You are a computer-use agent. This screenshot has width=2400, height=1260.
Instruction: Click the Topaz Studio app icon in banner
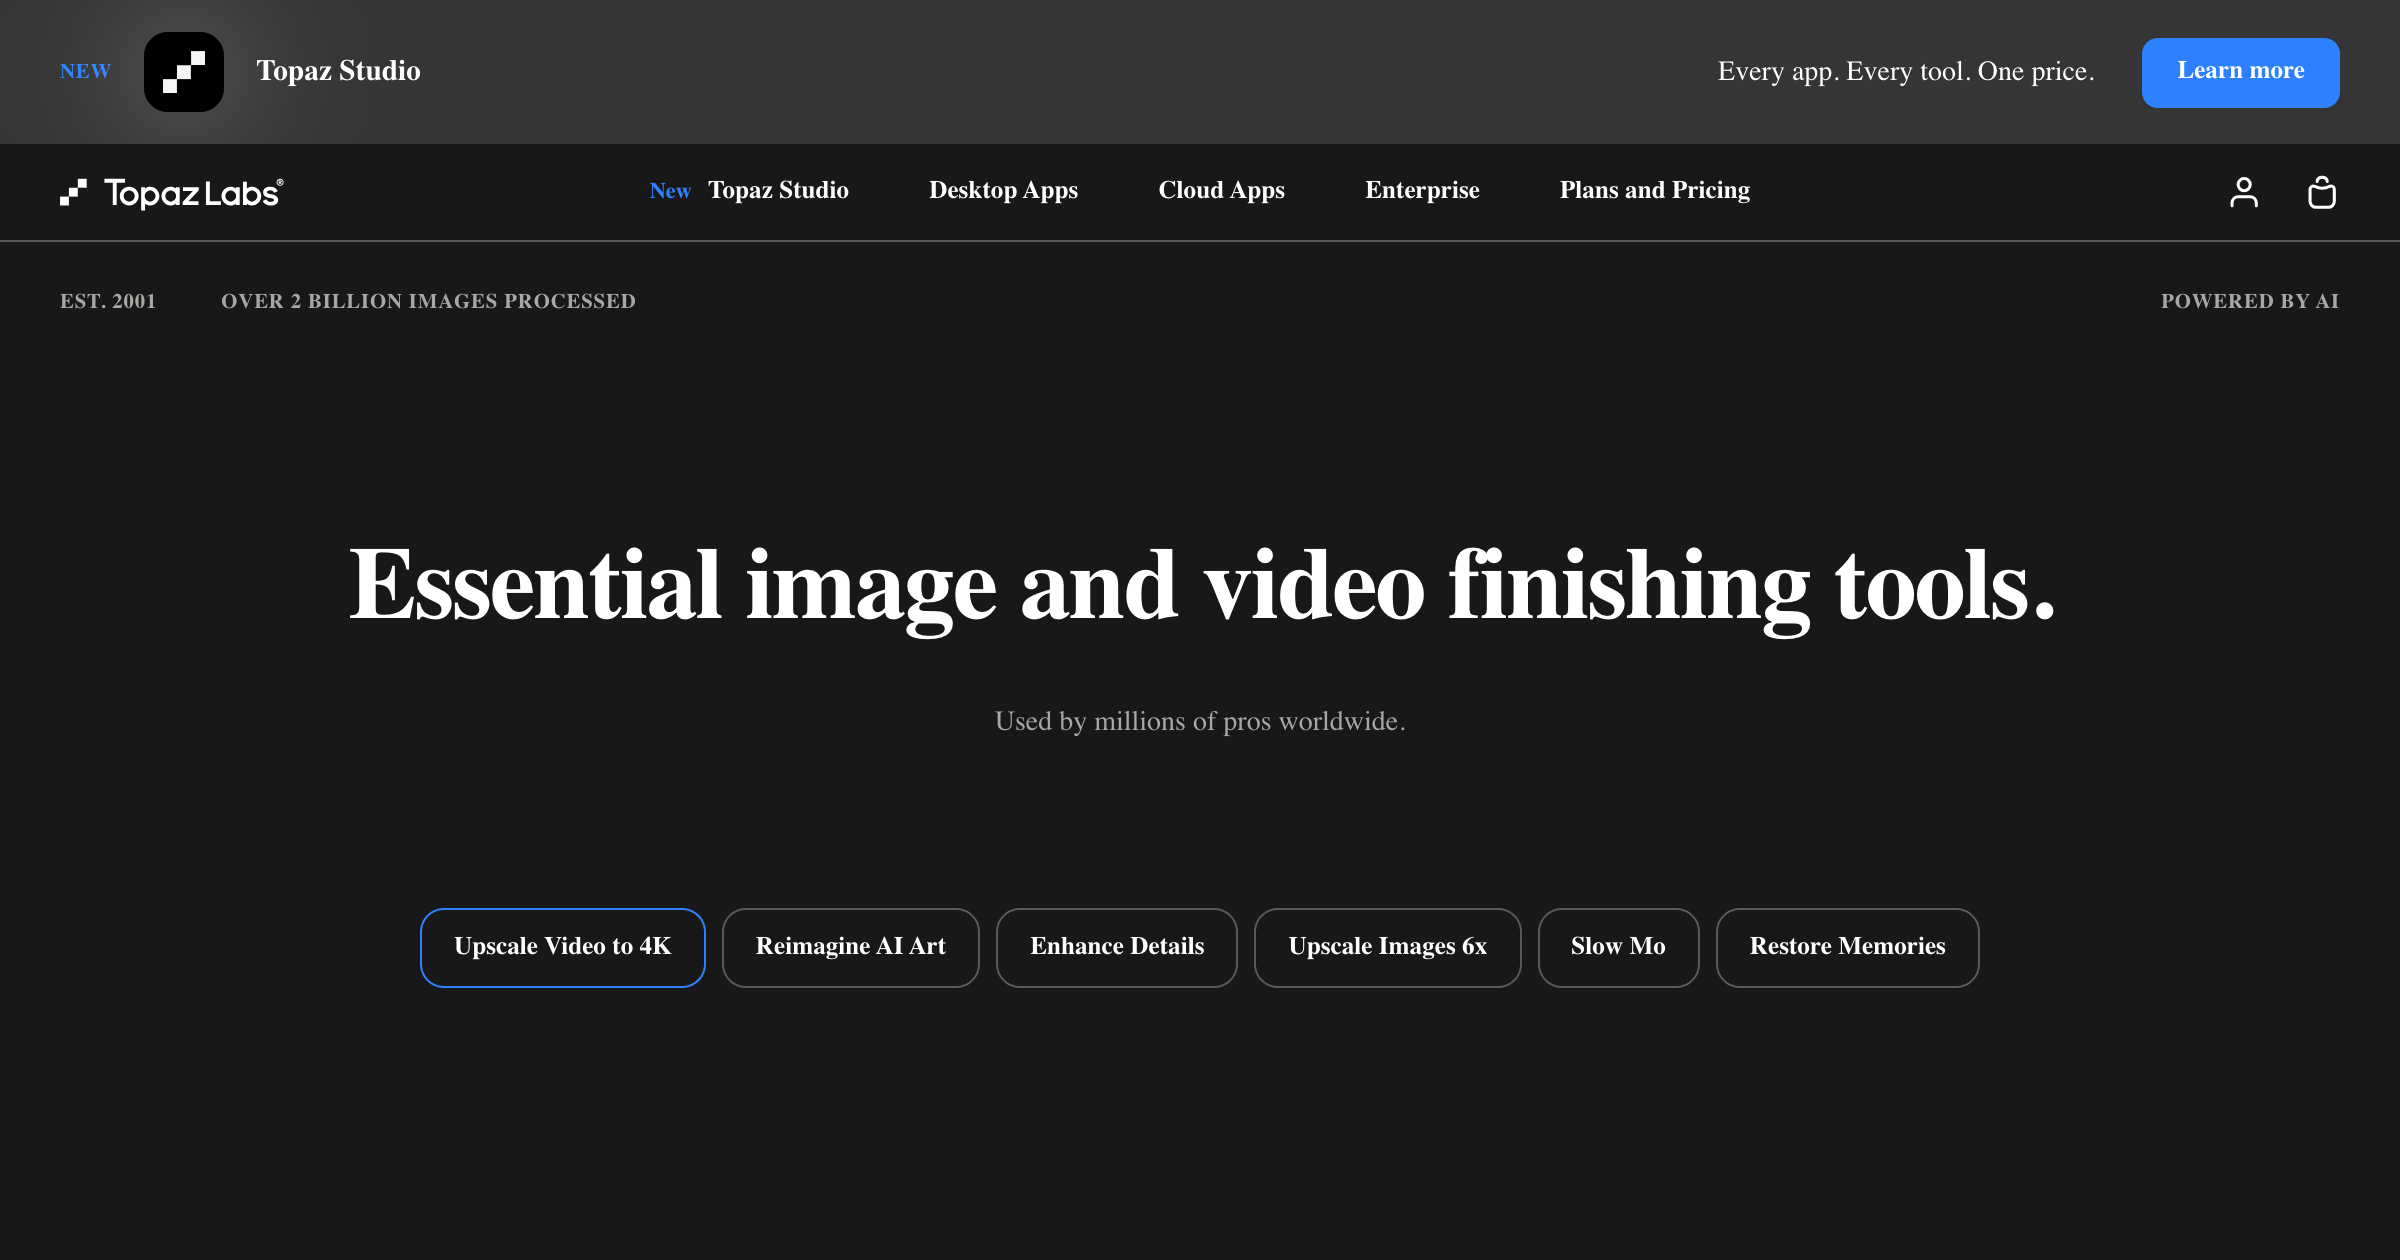tap(184, 72)
